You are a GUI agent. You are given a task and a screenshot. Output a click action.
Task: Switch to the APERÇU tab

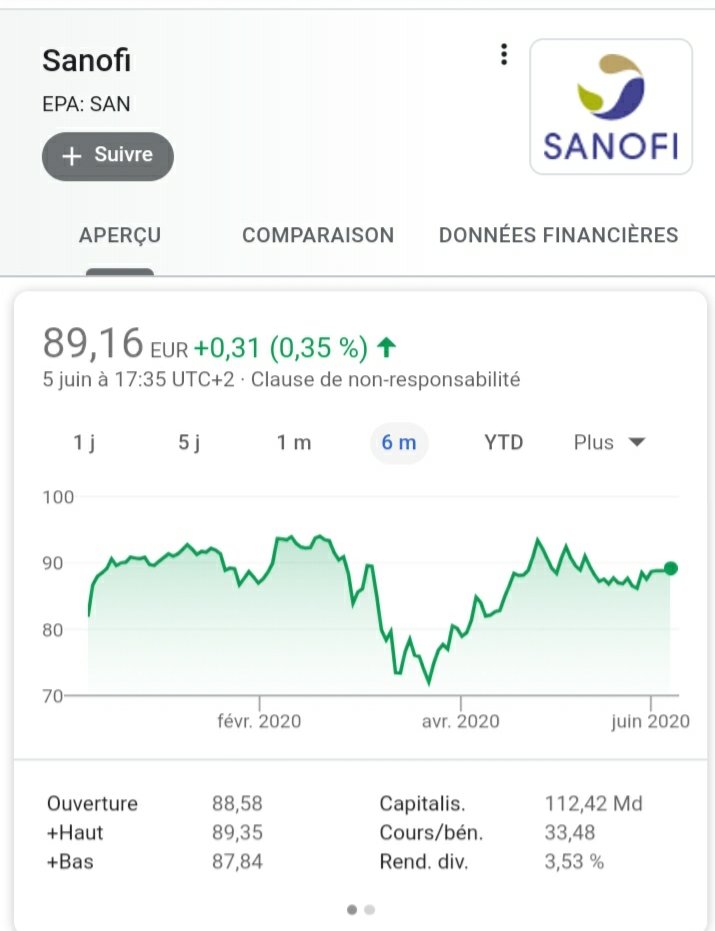click(x=120, y=235)
